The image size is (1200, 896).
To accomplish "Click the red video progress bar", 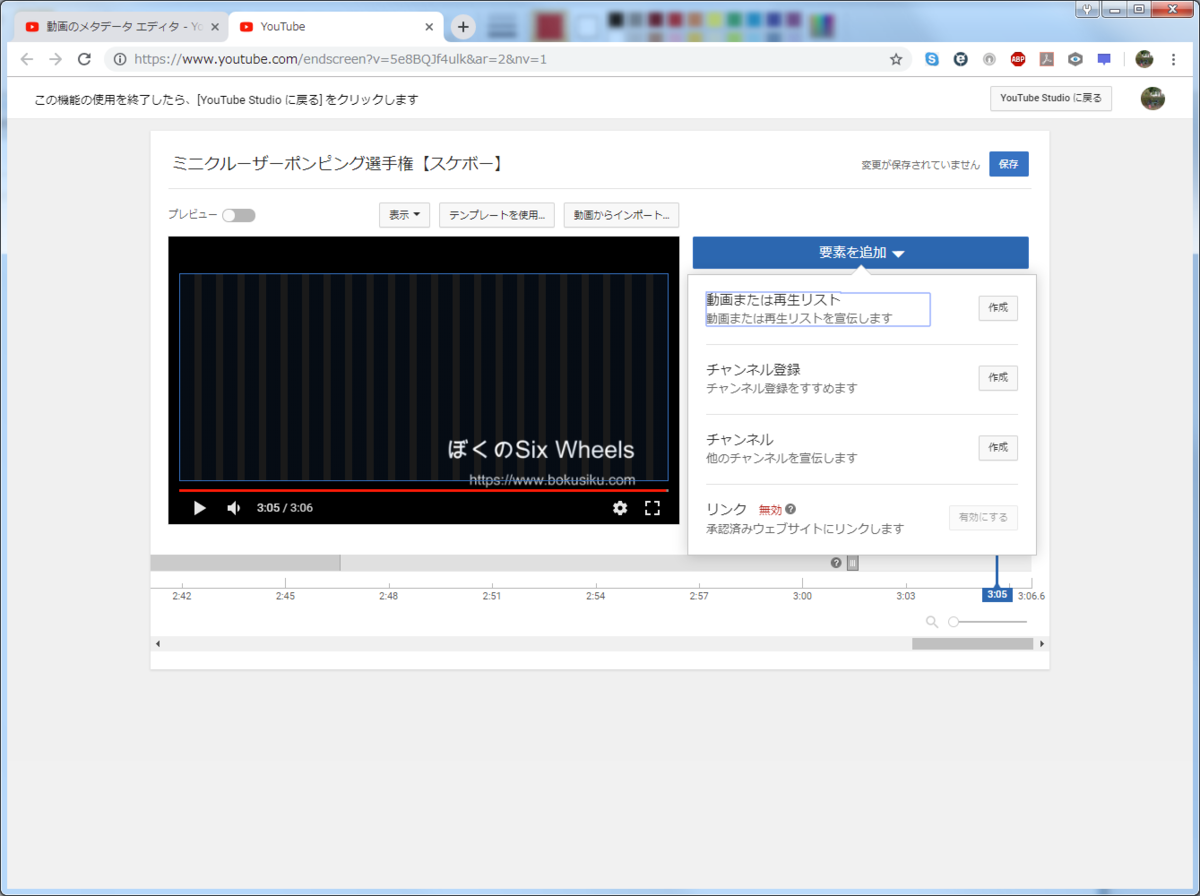I will [x=424, y=490].
